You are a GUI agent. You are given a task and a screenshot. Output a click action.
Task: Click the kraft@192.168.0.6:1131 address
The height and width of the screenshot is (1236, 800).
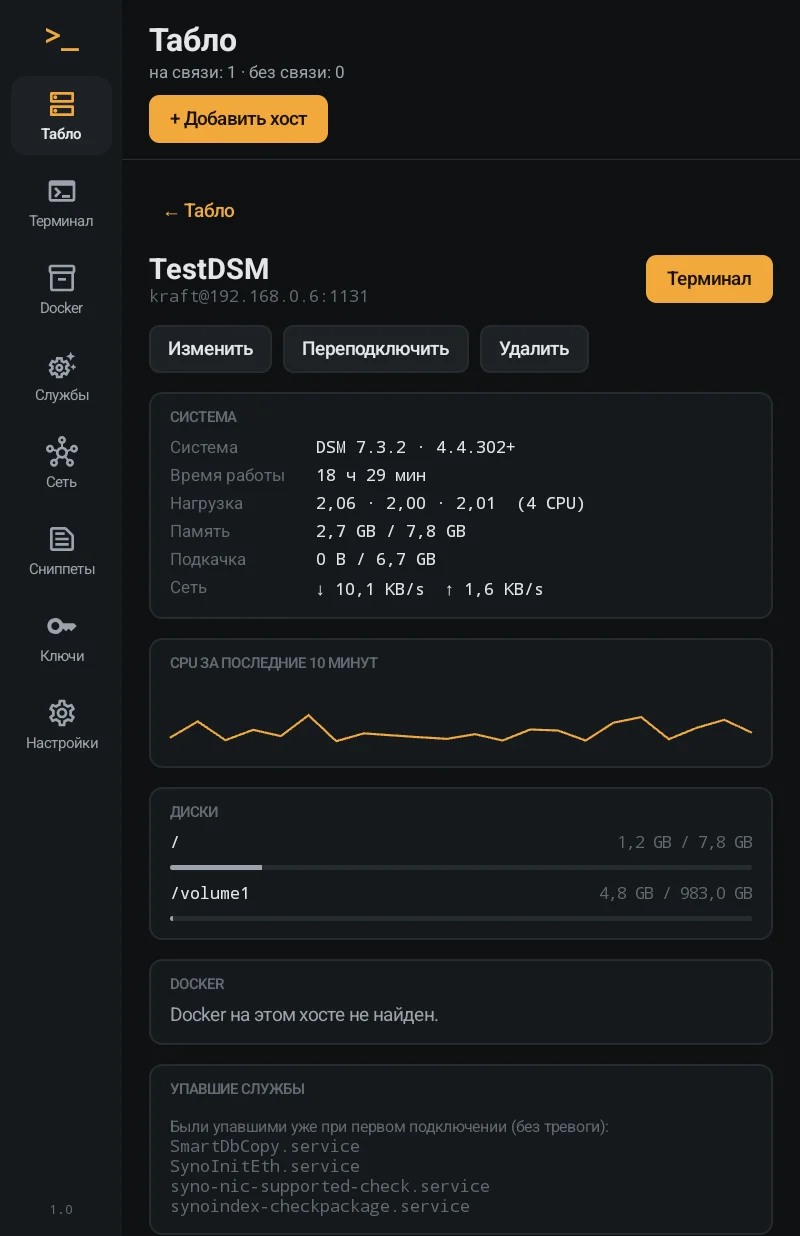[x=259, y=296]
